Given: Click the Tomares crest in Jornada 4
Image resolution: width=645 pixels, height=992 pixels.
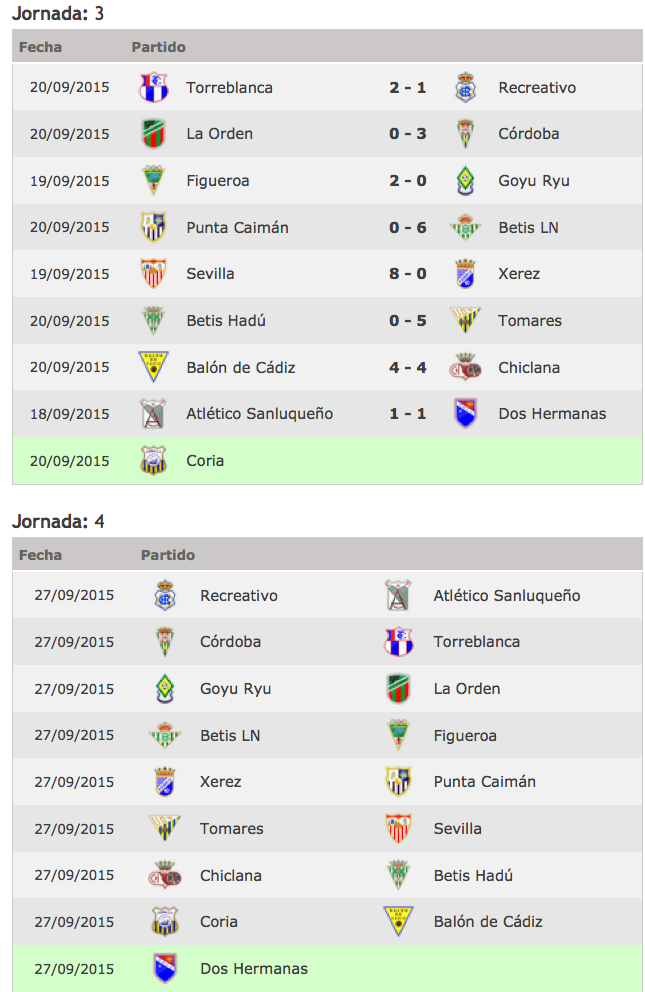Looking at the screenshot, I should coord(165,828).
